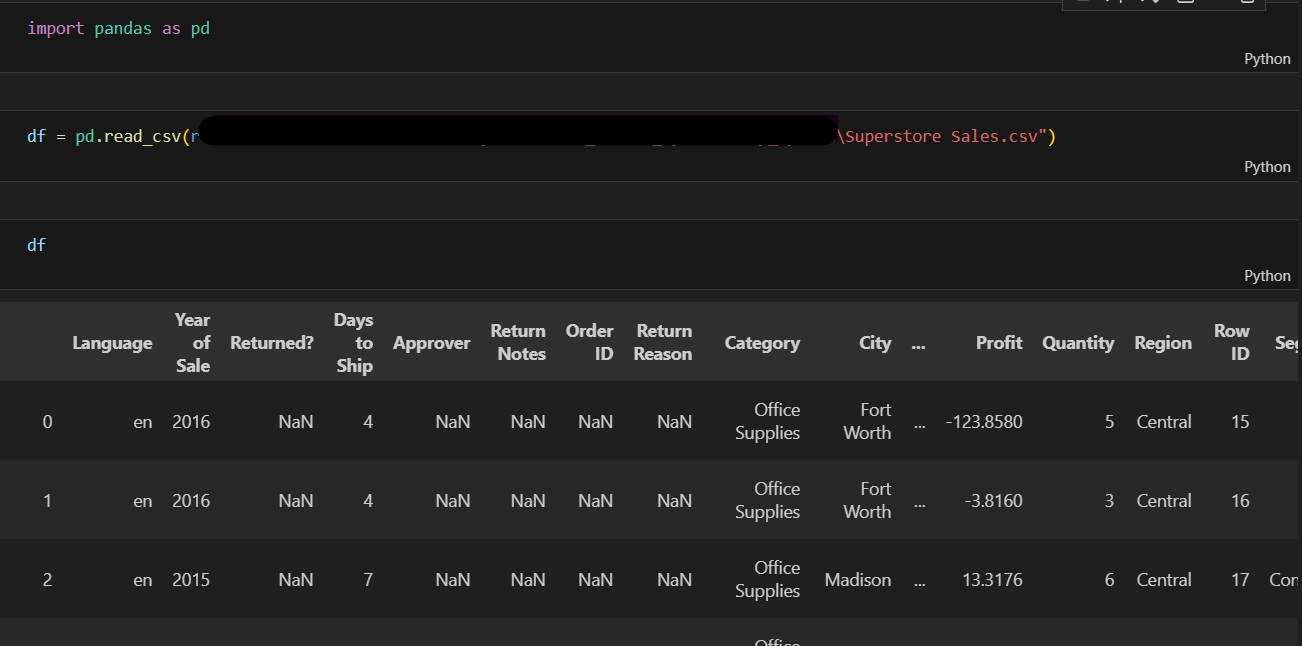Click the Order ID column header
1302x646 pixels.
[590, 343]
